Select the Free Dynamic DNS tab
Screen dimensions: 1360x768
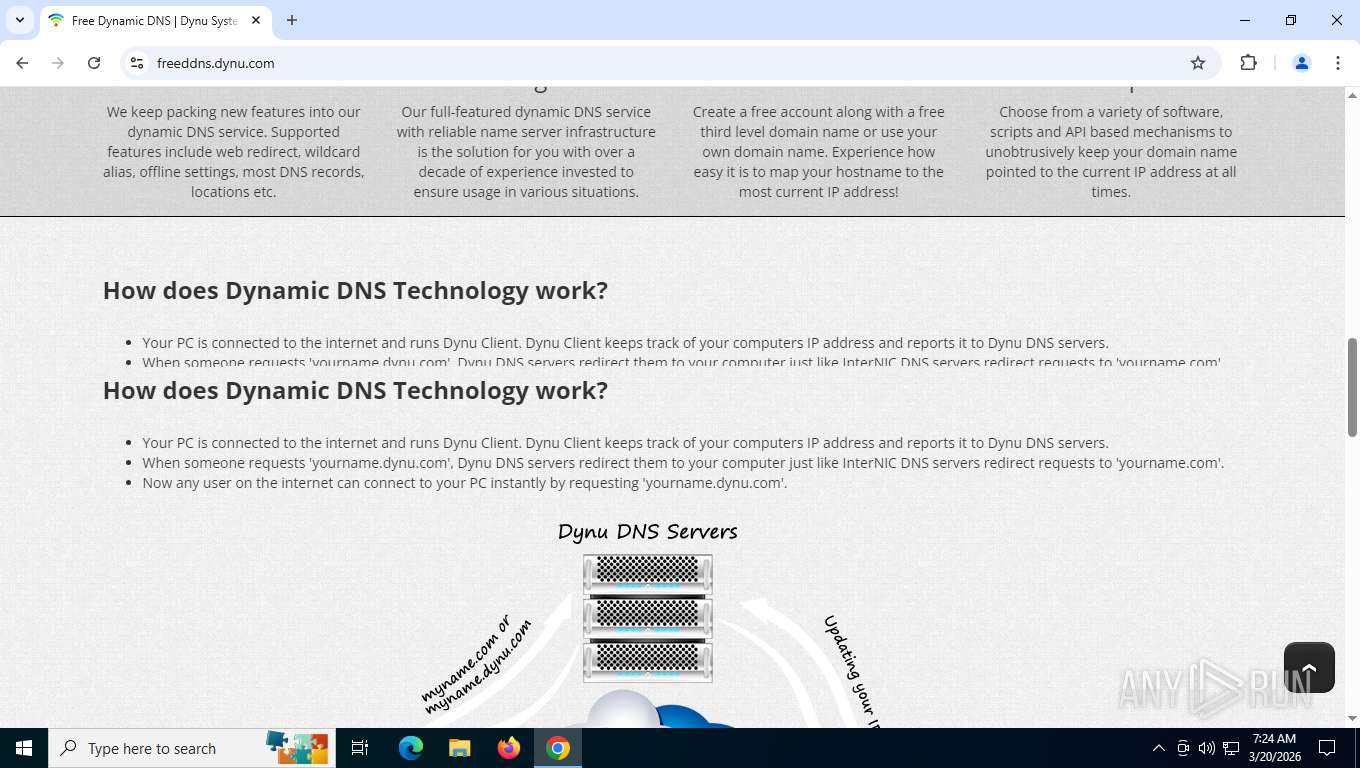tap(154, 20)
